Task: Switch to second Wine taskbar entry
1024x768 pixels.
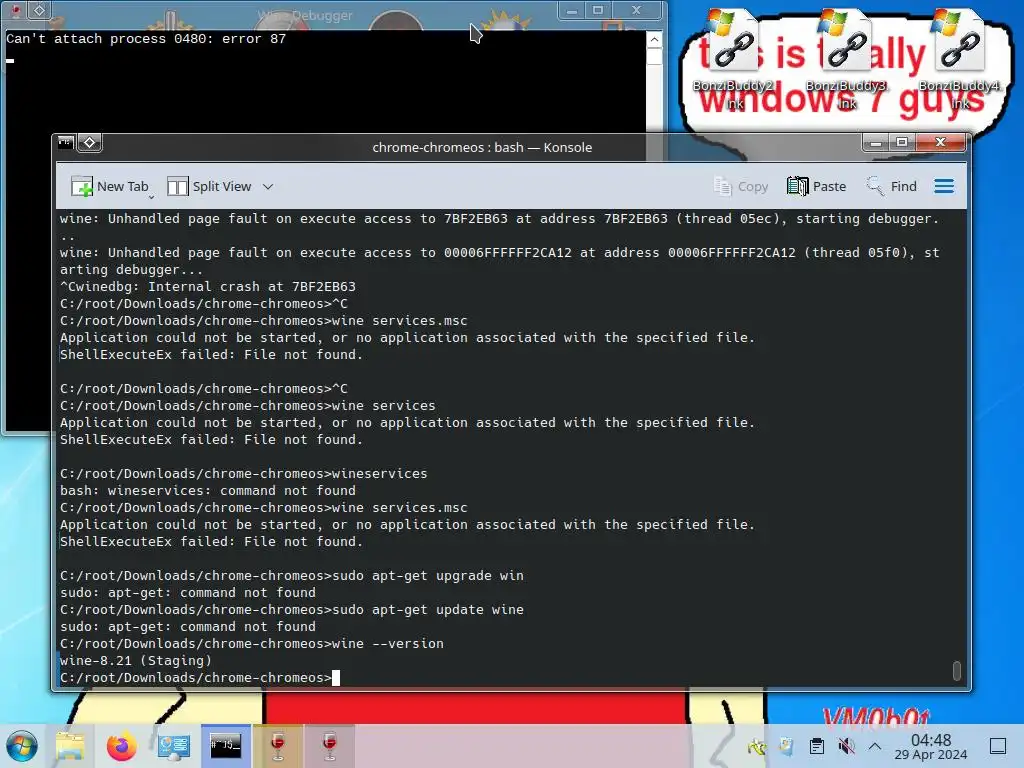Action: tap(329, 746)
